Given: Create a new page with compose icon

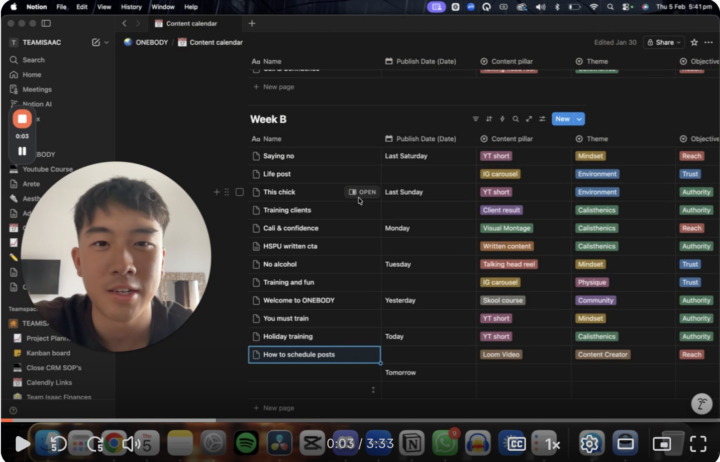Looking at the screenshot, I should (x=95, y=42).
